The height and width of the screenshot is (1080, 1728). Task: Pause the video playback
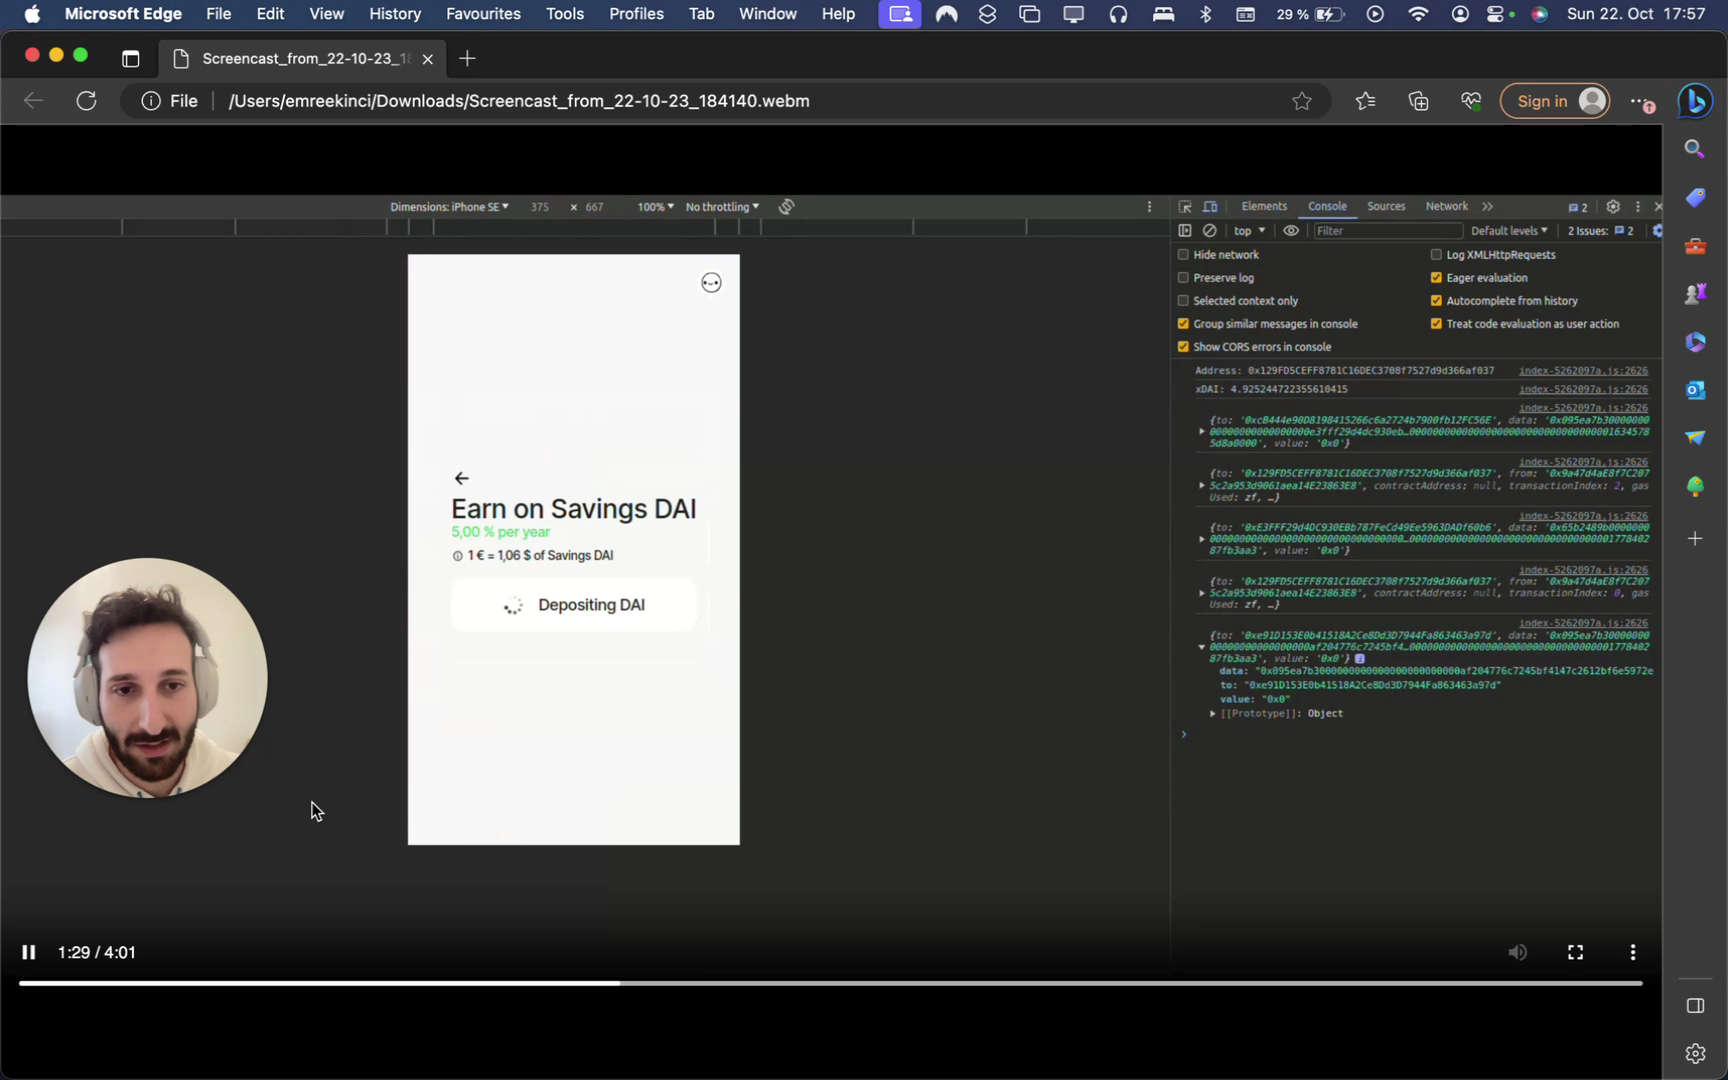tap(29, 952)
